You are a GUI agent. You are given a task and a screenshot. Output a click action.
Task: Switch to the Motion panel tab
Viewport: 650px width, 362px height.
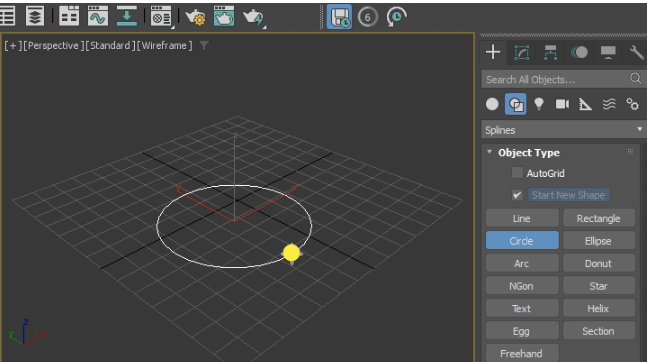[x=579, y=53]
